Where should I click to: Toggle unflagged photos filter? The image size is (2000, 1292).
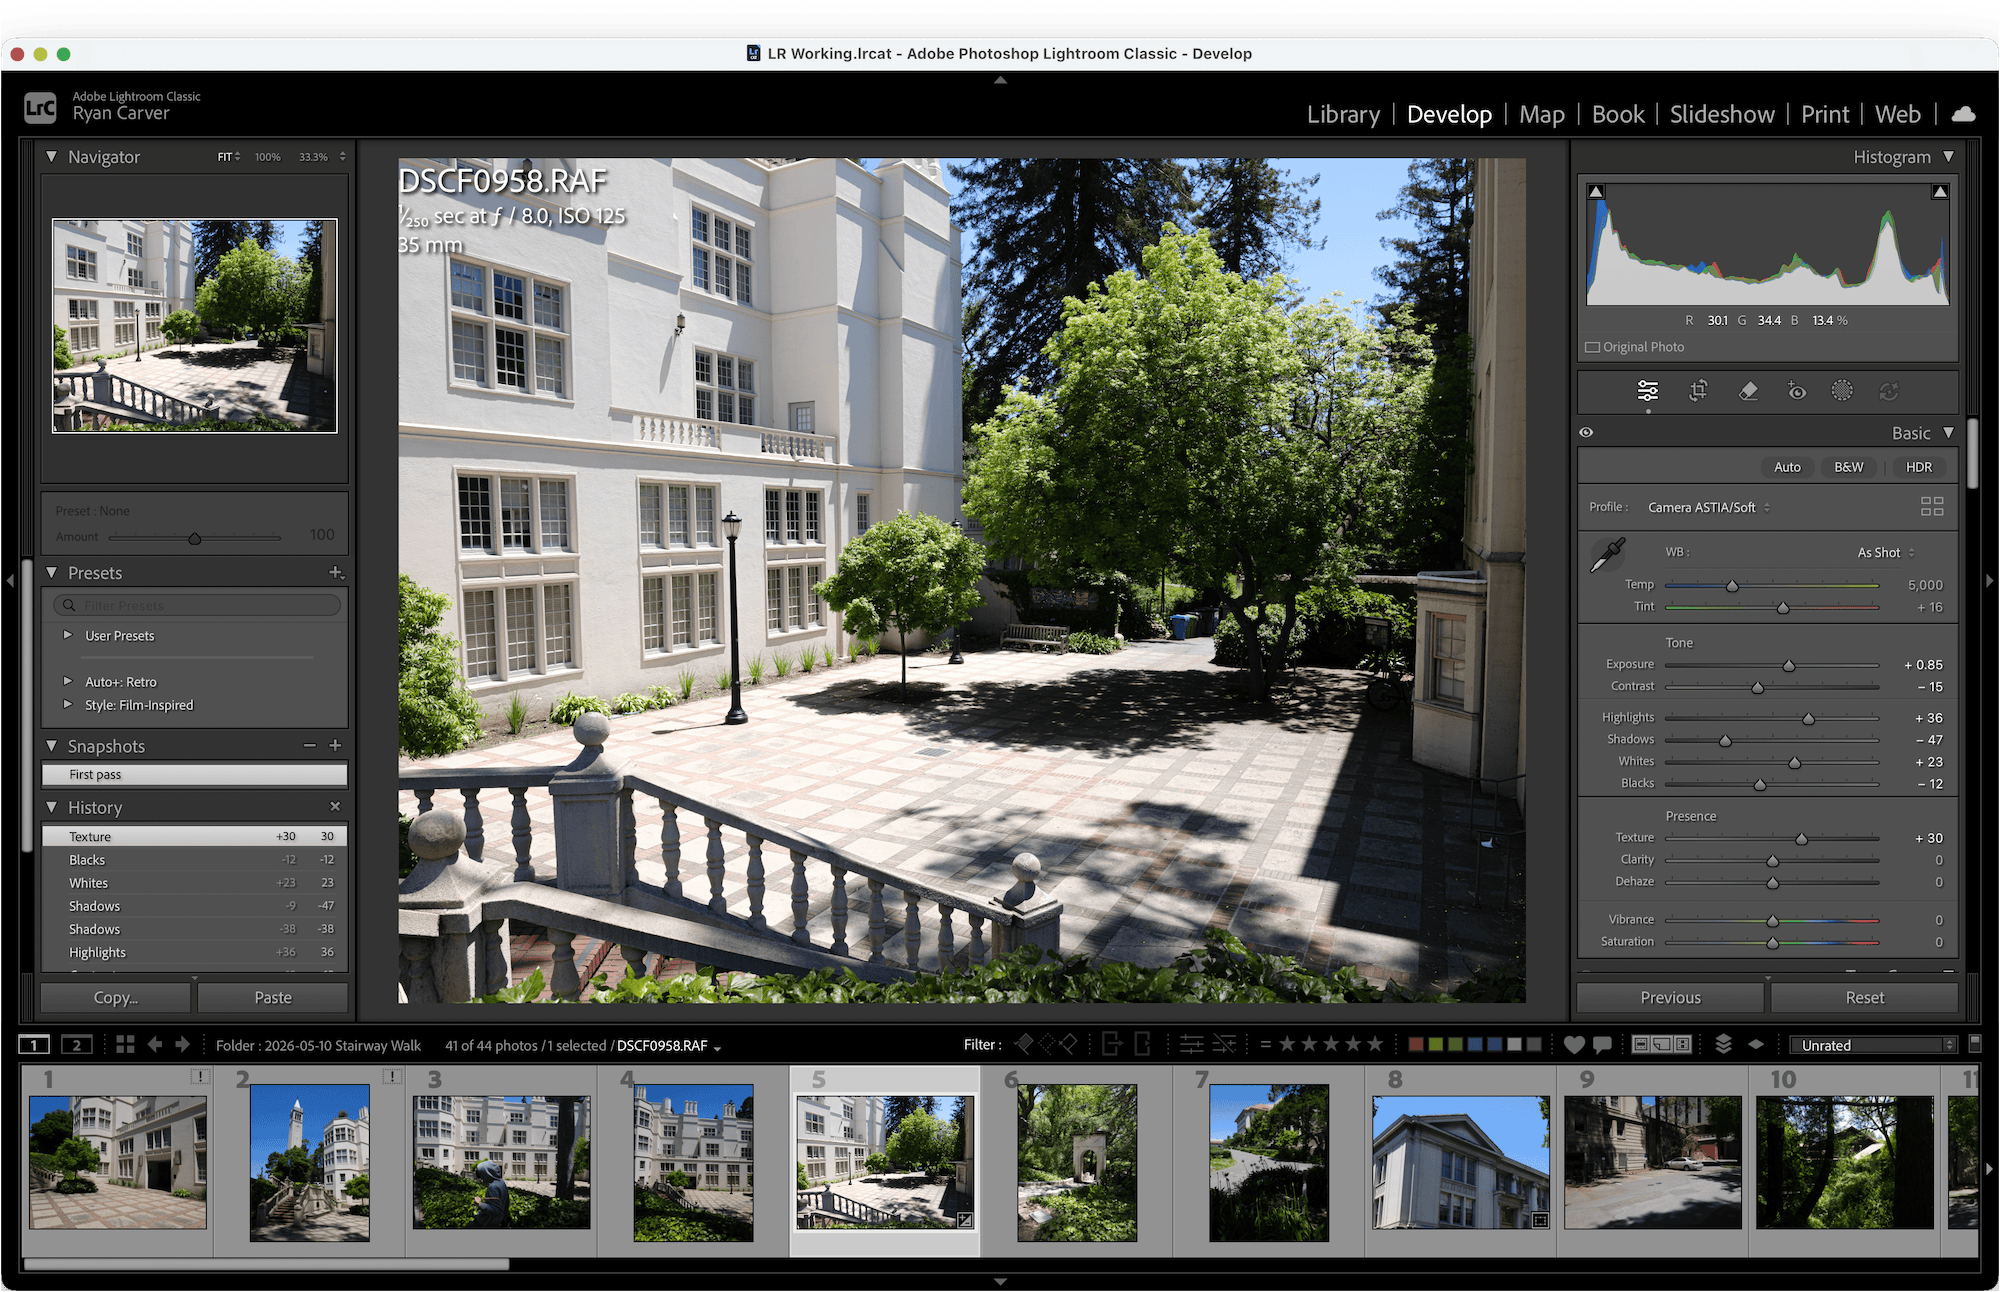tap(1047, 1044)
